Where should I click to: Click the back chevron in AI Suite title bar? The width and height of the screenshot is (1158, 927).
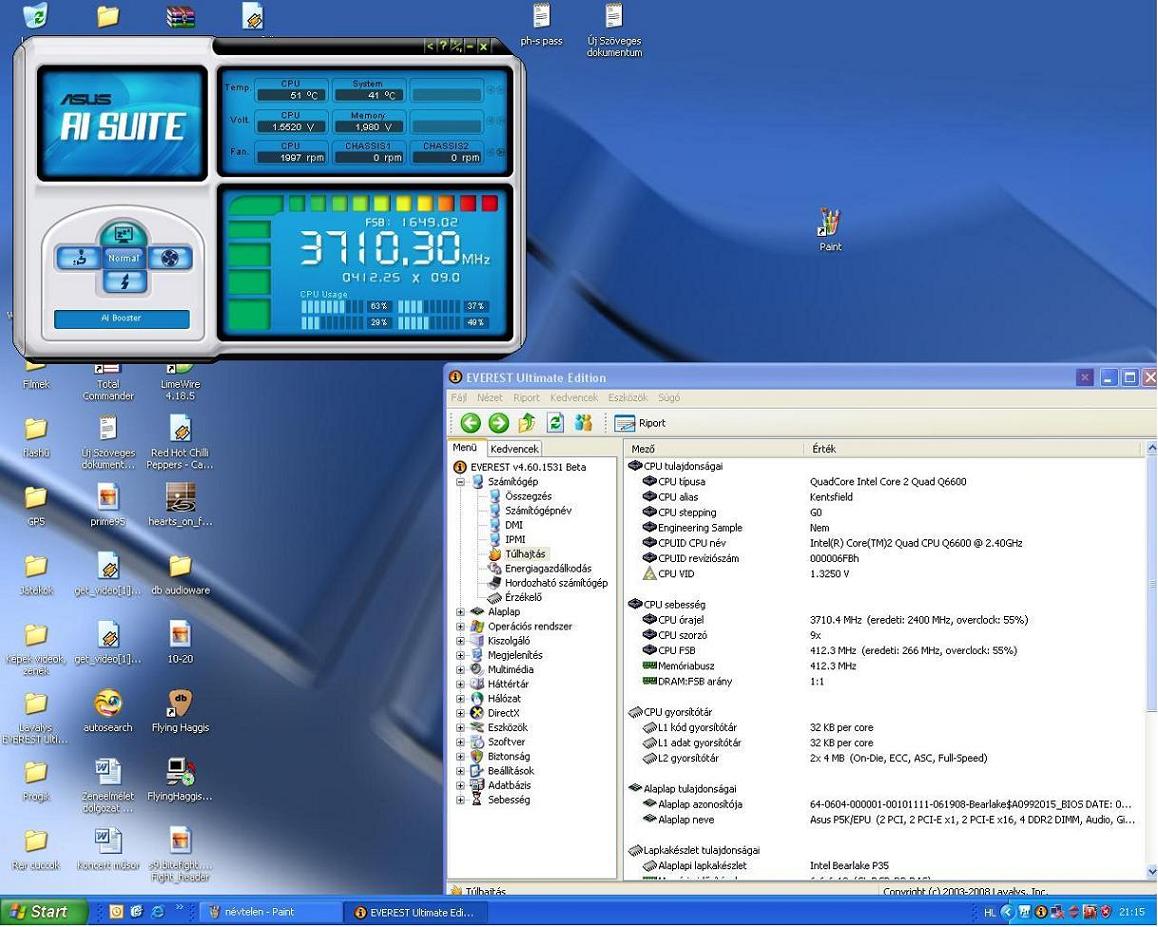pyautogui.click(x=430, y=46)
